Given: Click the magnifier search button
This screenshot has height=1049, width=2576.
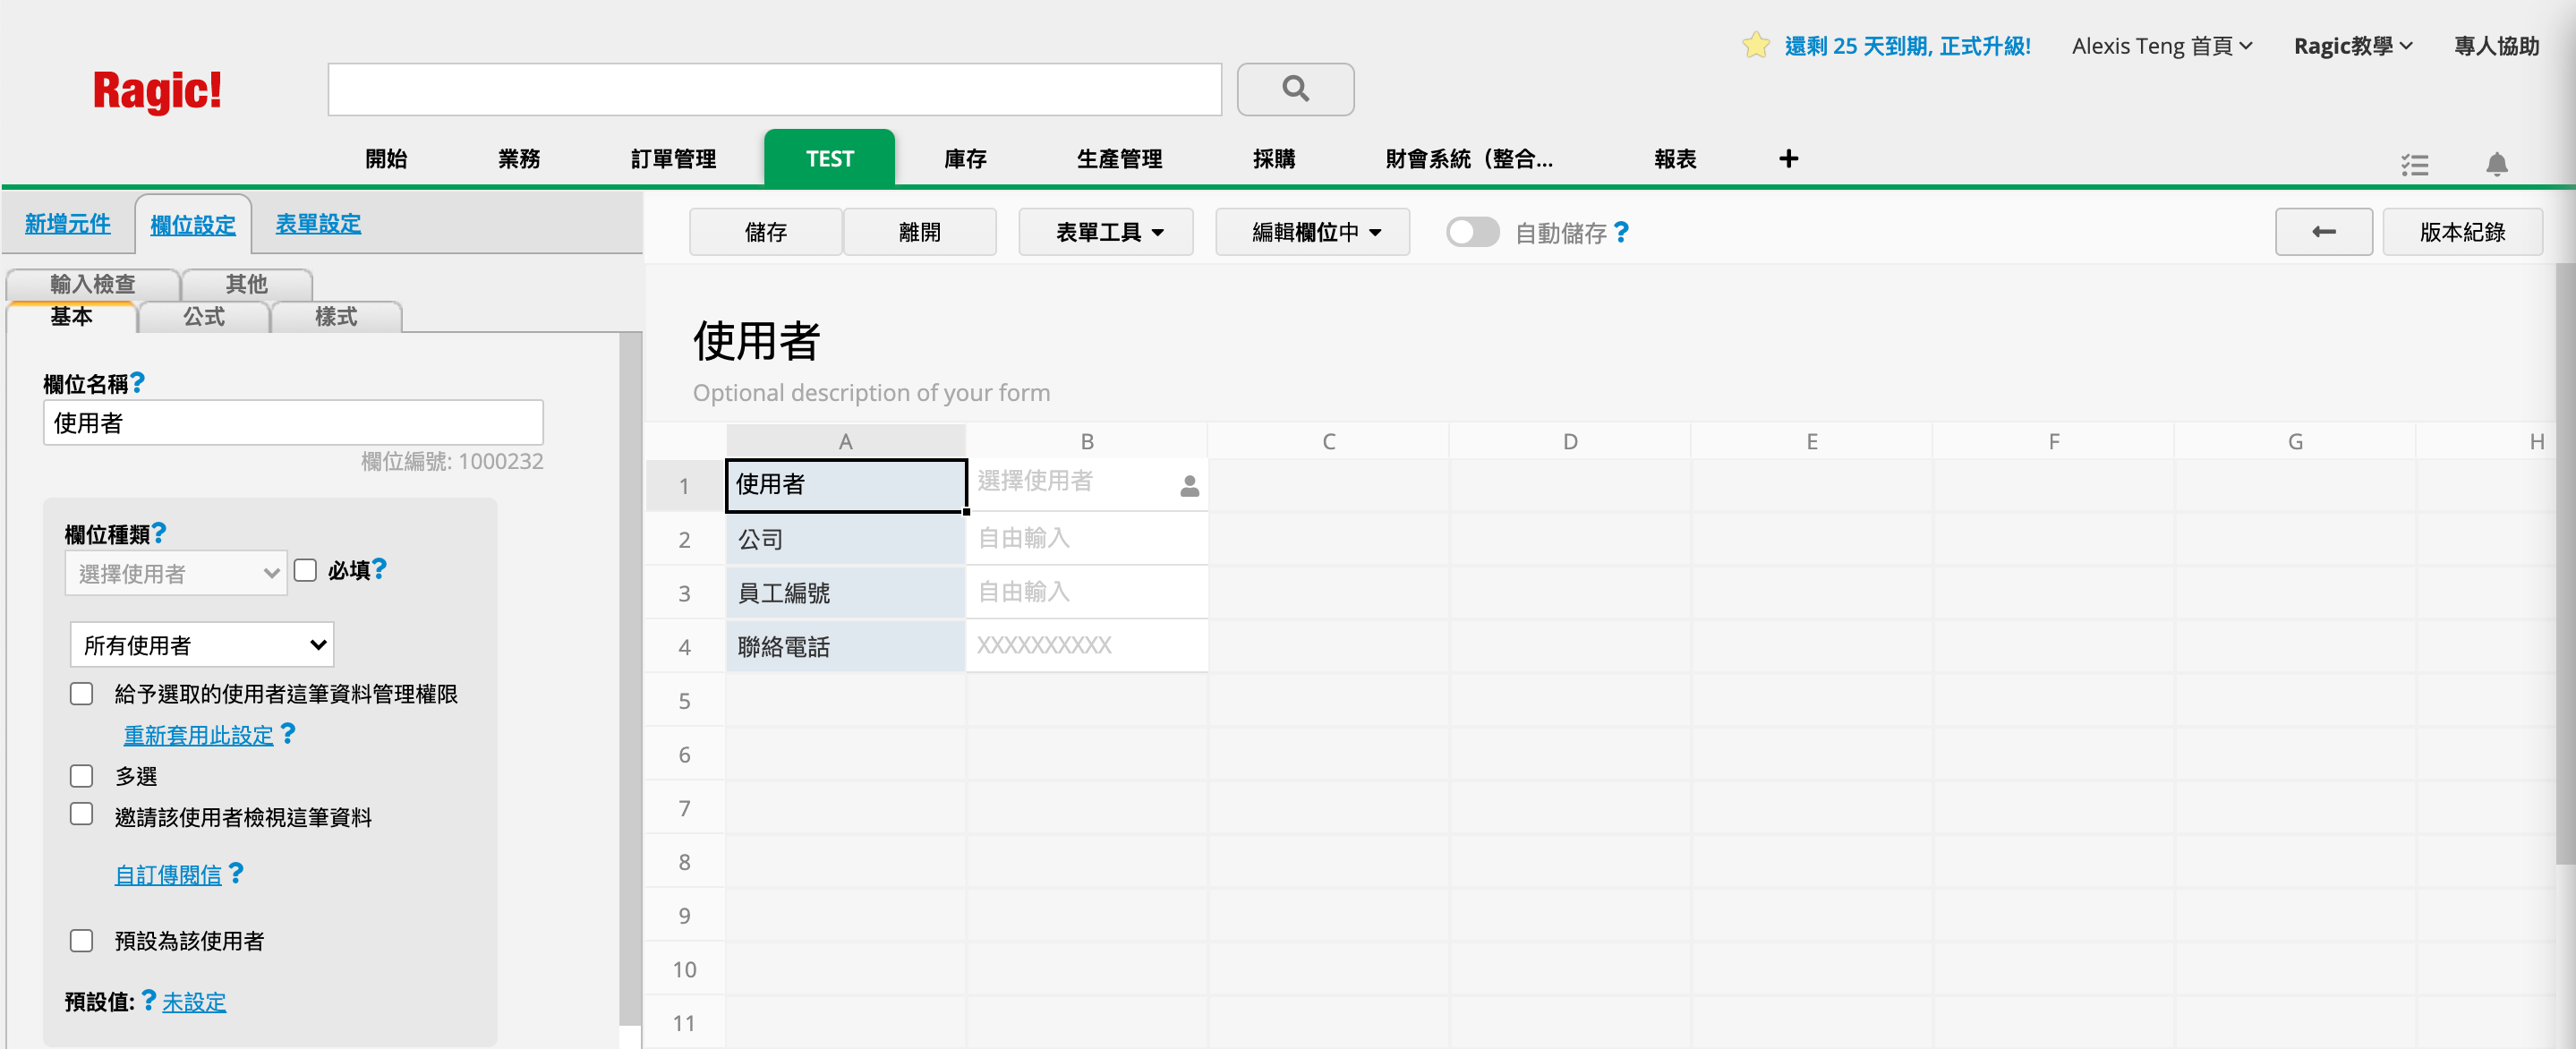Looking at the screenshot, I should [x=1295, y=89].
